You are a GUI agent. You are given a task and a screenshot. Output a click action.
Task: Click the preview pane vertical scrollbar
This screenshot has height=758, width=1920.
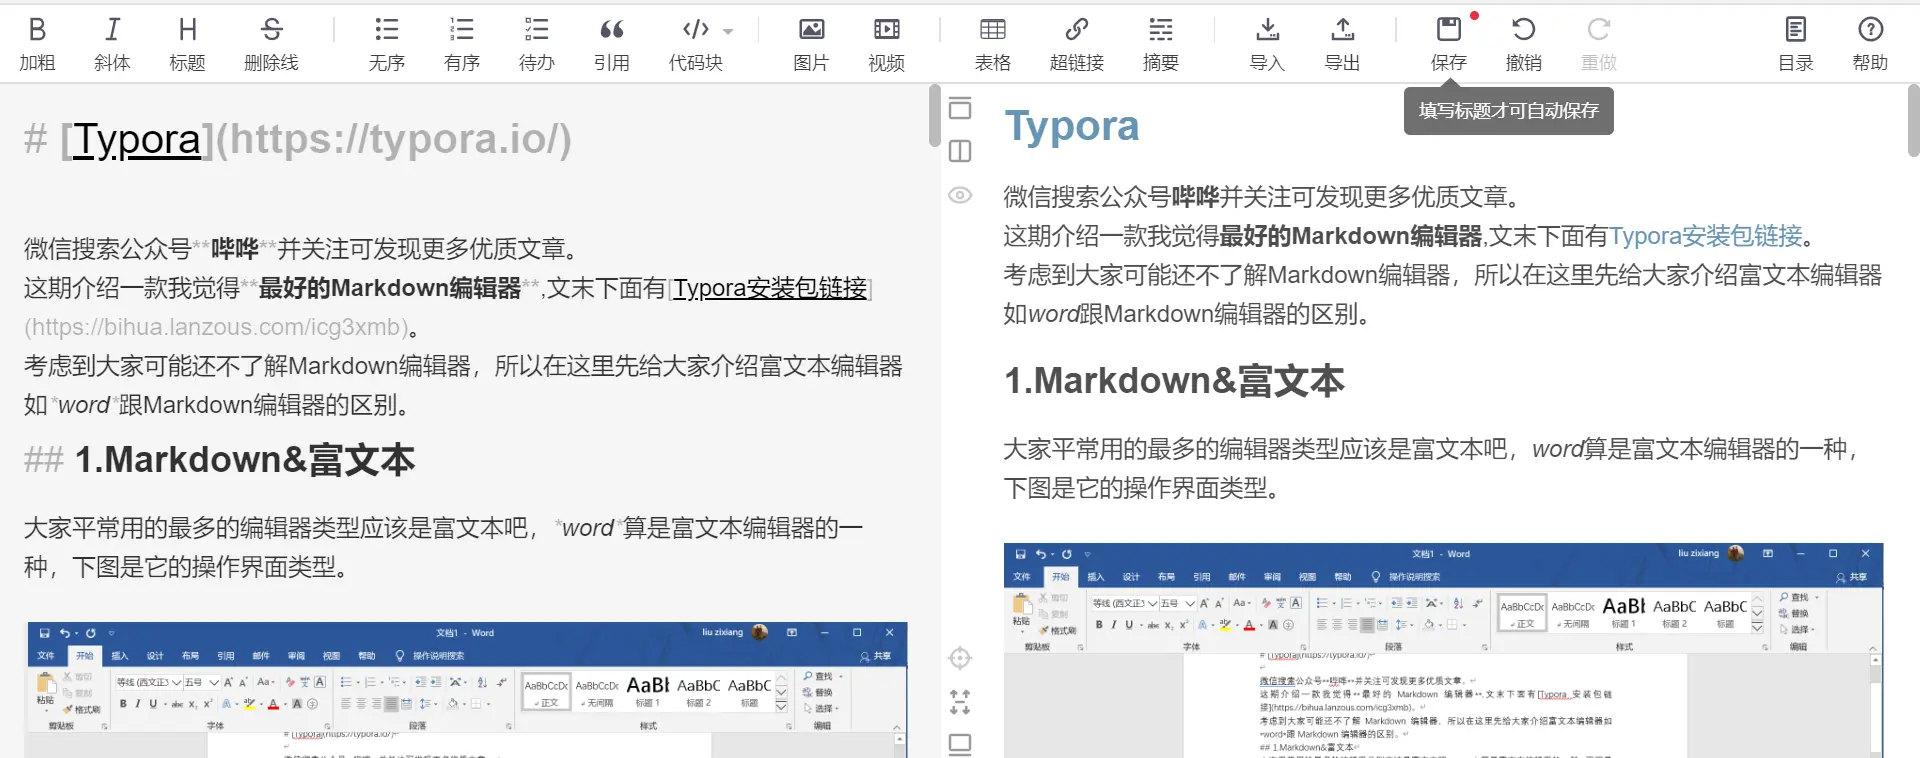1914,120
